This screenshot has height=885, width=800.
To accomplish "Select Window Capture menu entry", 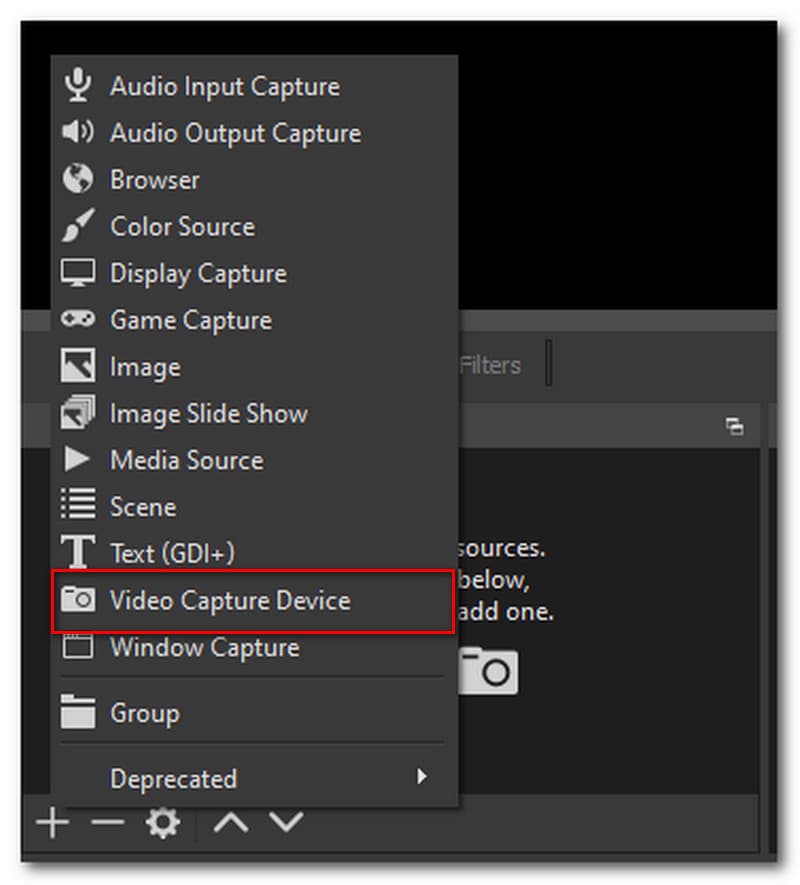I will point(254,647).
